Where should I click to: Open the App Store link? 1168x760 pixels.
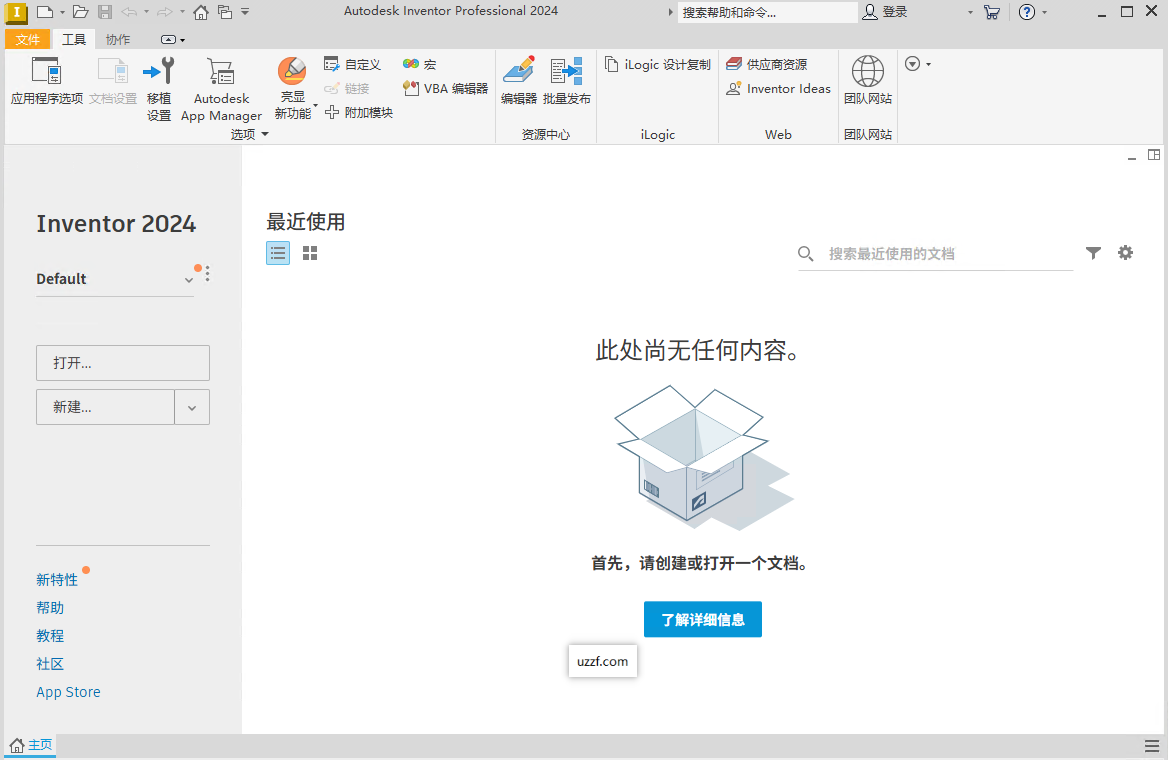[68, 691]
